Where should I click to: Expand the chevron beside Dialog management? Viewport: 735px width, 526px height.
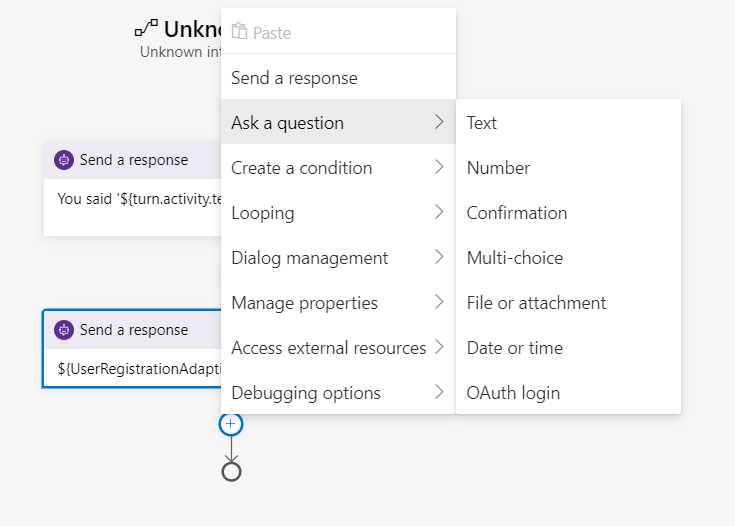pyautogui.click(x=439, y=257)
